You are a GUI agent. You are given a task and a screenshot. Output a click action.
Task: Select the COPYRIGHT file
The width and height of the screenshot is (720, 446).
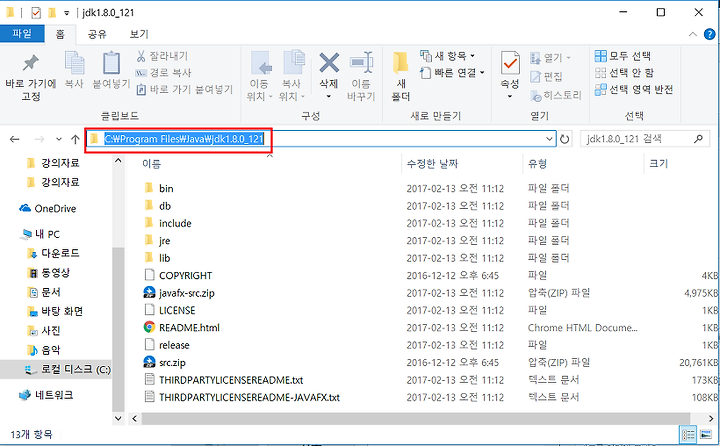178,276
